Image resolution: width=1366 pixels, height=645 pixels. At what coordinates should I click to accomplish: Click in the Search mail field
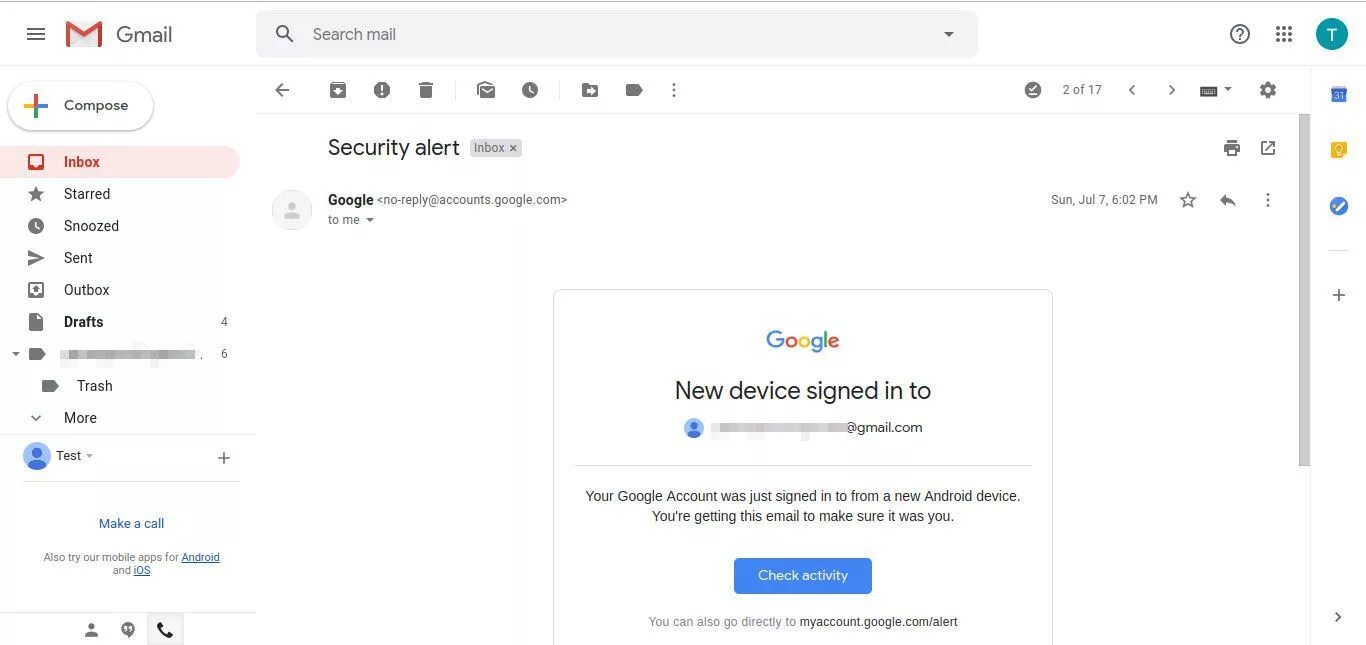click(x=600, y=34)
